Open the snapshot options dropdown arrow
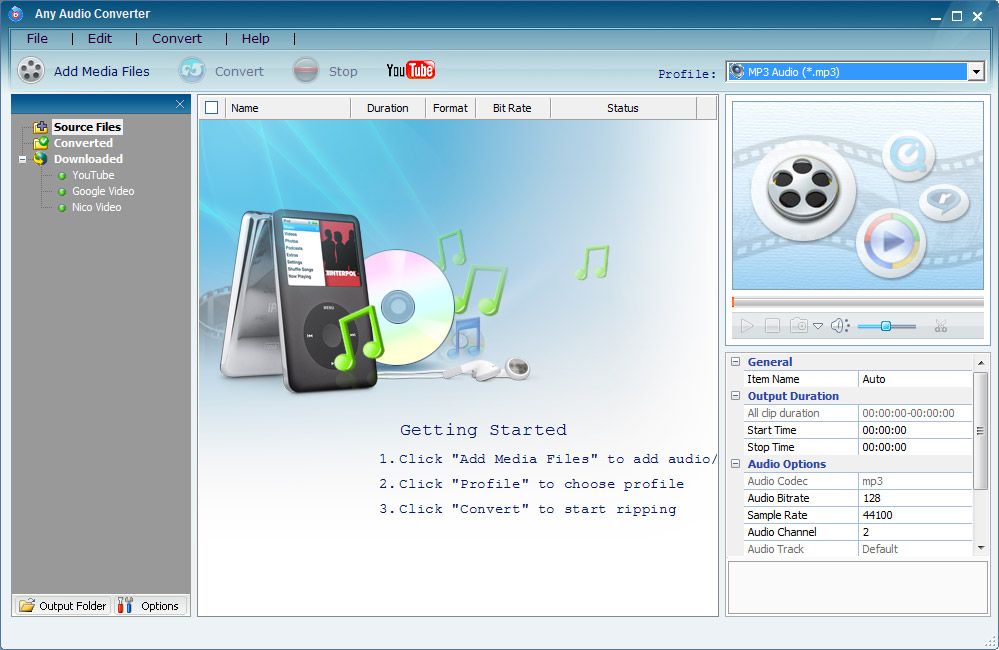The height and width of the screenshot is (650, 999). pos(818,326)
